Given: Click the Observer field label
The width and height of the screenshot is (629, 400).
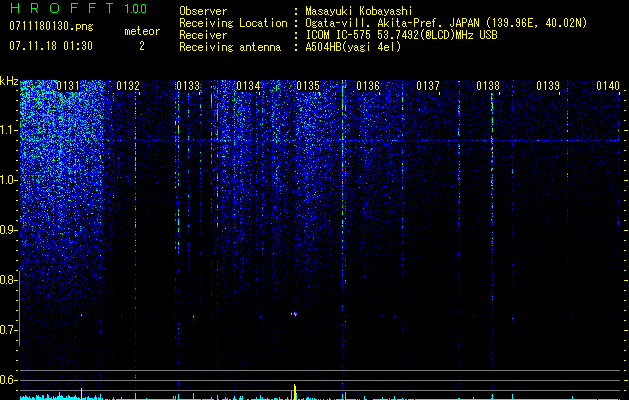Looking at the screenshot, I should (x=203, y=11).
